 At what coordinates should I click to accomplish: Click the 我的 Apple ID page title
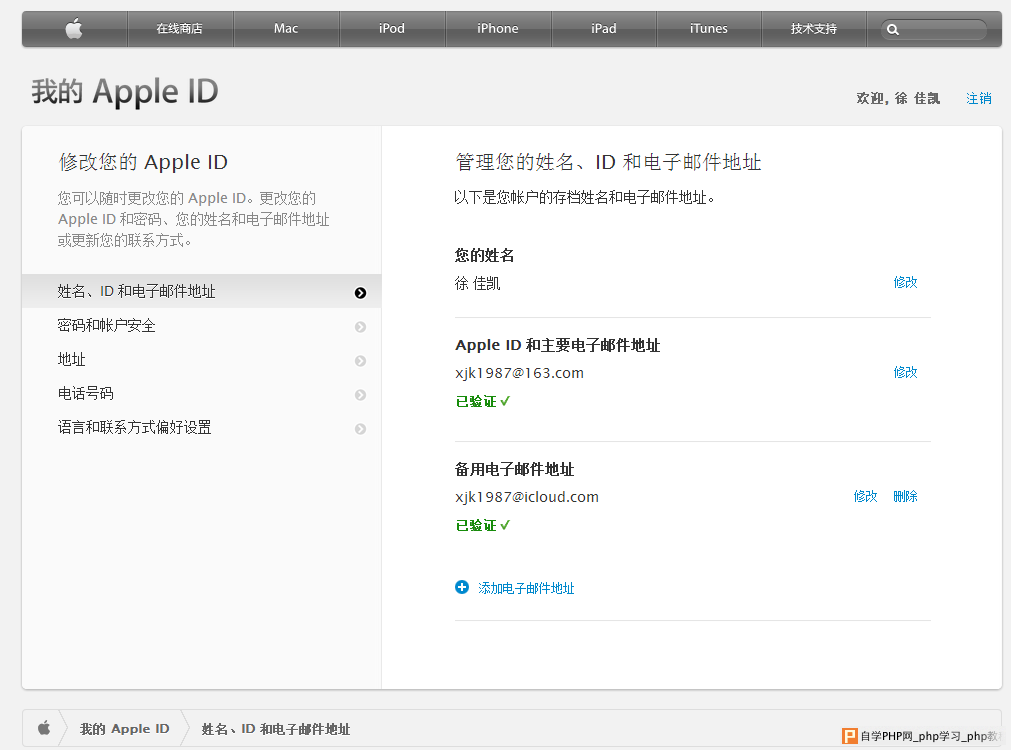point(125,92)
